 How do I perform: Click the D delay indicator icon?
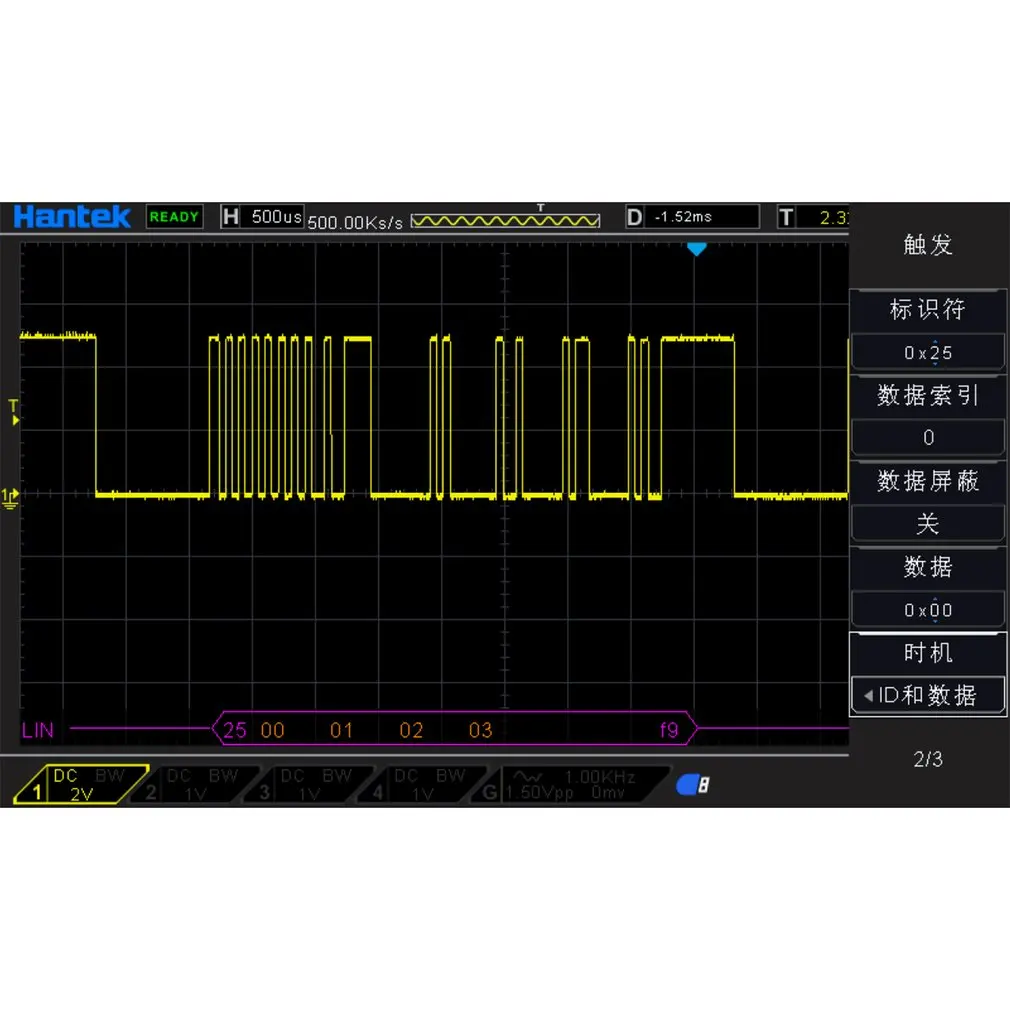click(x=634, y=217)
